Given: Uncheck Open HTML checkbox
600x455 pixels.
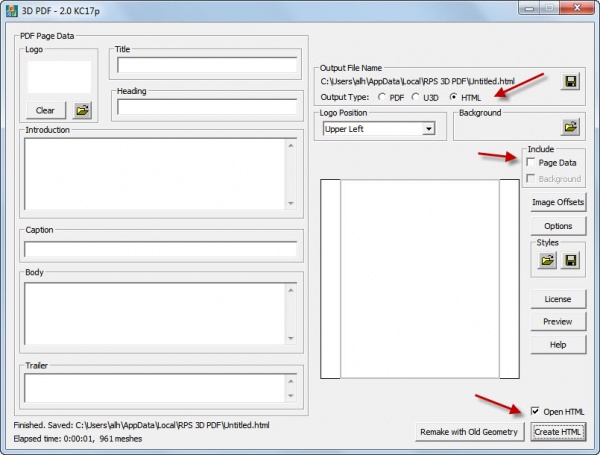Looking at the screenshot, I should click(535, 411).
